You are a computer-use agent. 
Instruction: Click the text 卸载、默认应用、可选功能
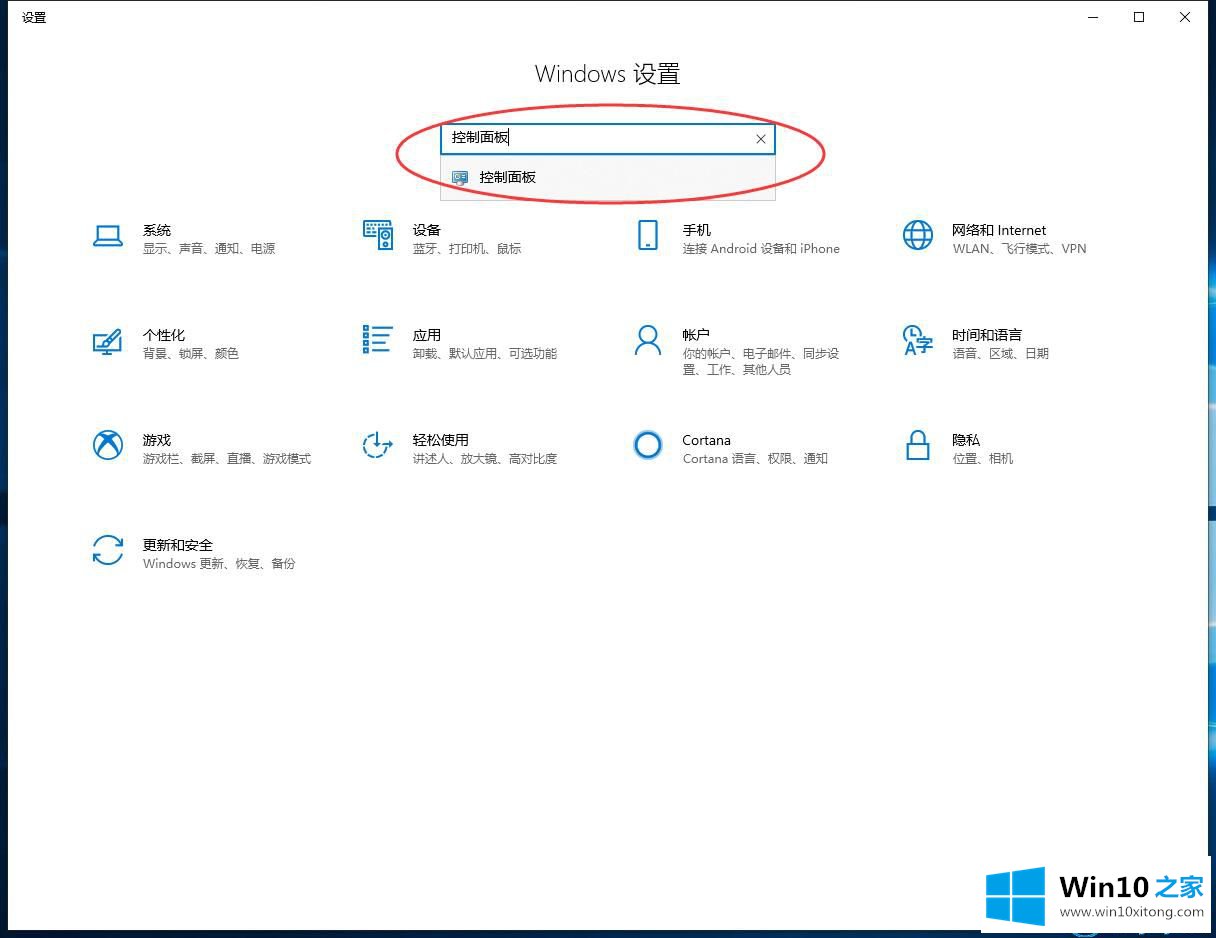tap(485, 354)
